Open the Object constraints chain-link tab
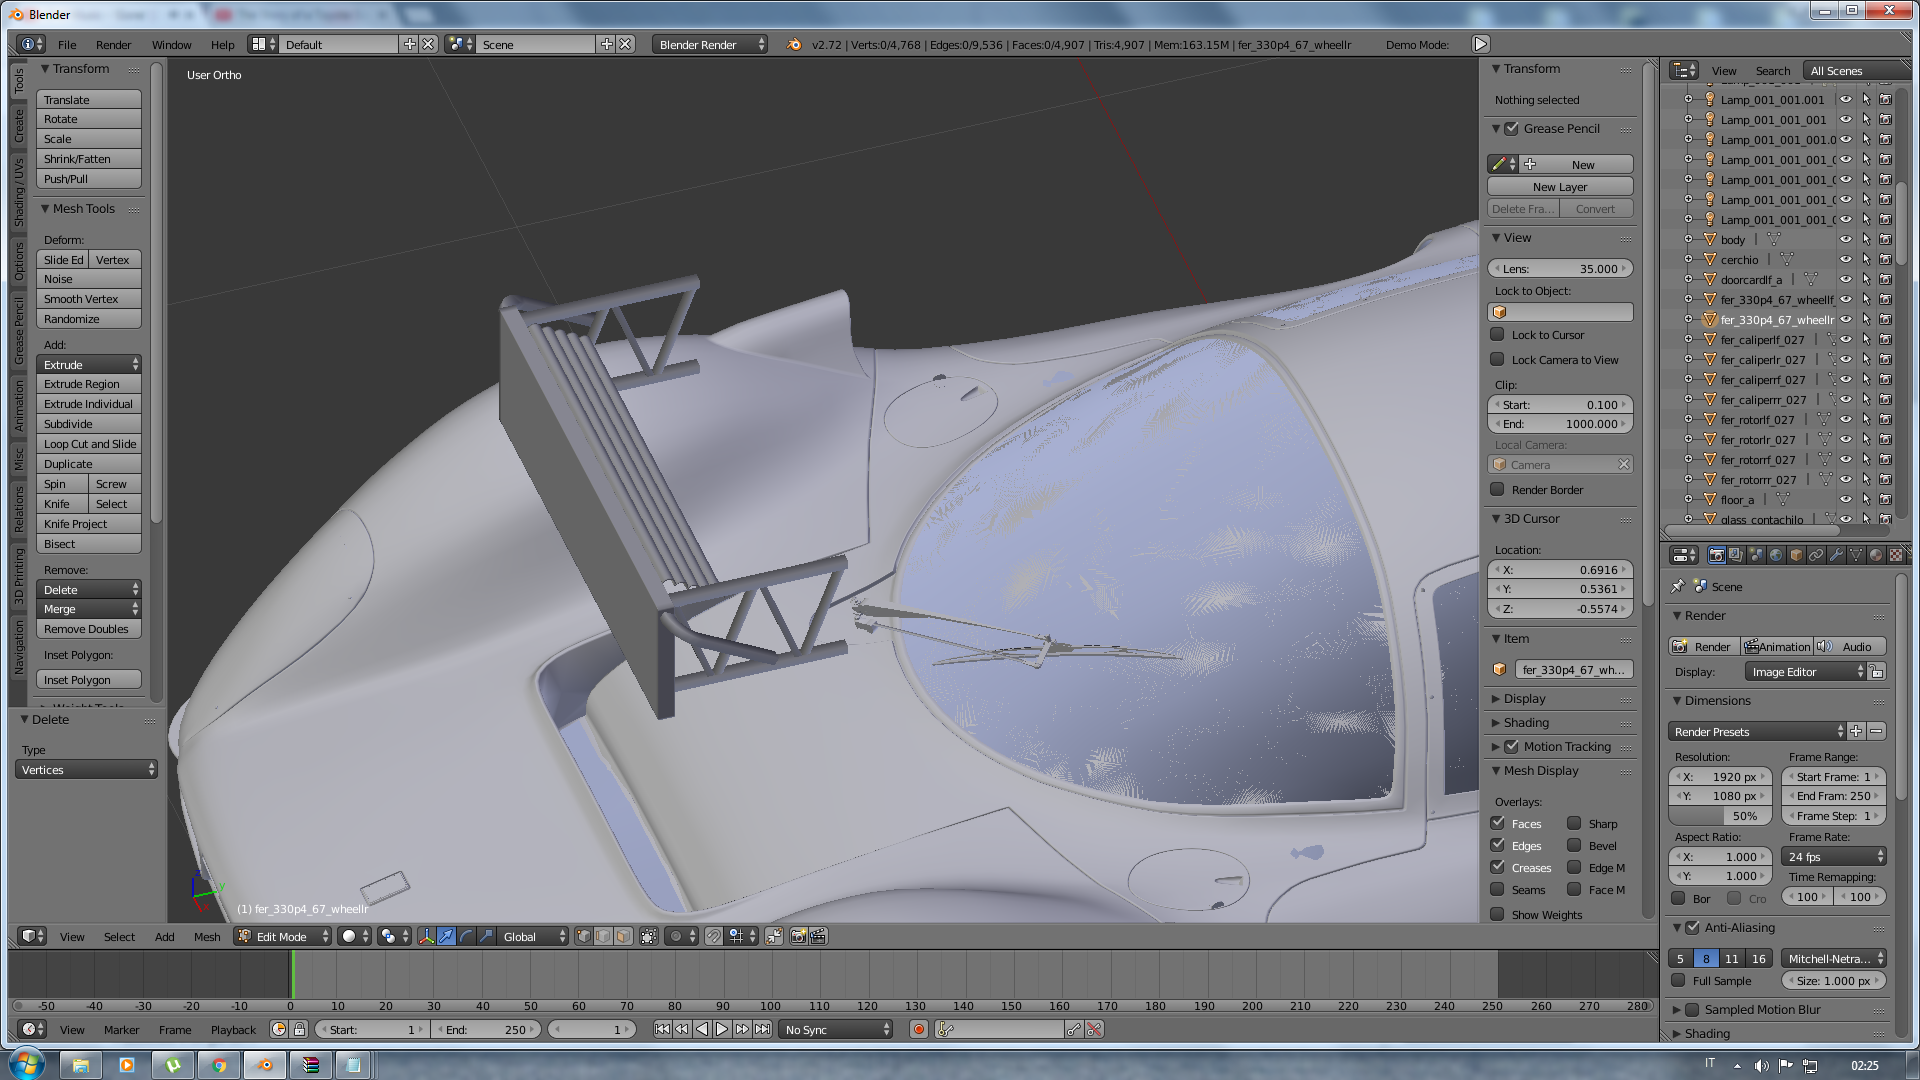Viewport: 1920px width, 1080px height. [x=1816, y=555]
